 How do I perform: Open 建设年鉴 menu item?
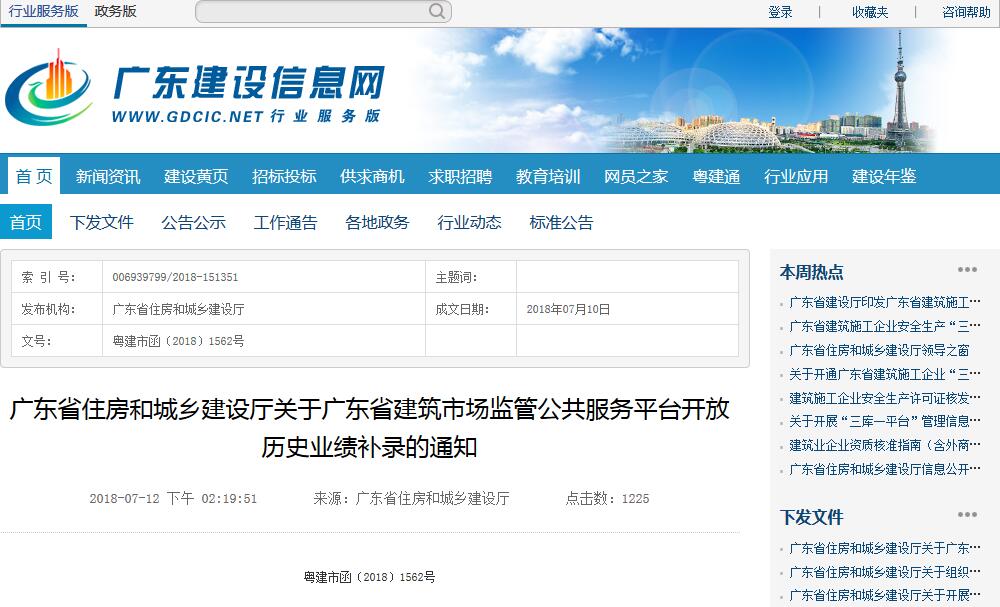coord(884,177)
